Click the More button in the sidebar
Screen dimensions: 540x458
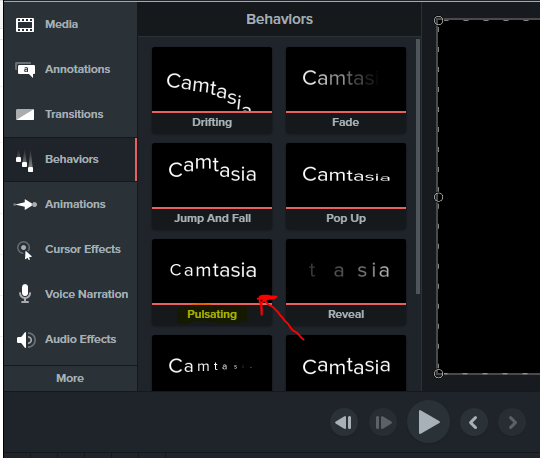70,378
